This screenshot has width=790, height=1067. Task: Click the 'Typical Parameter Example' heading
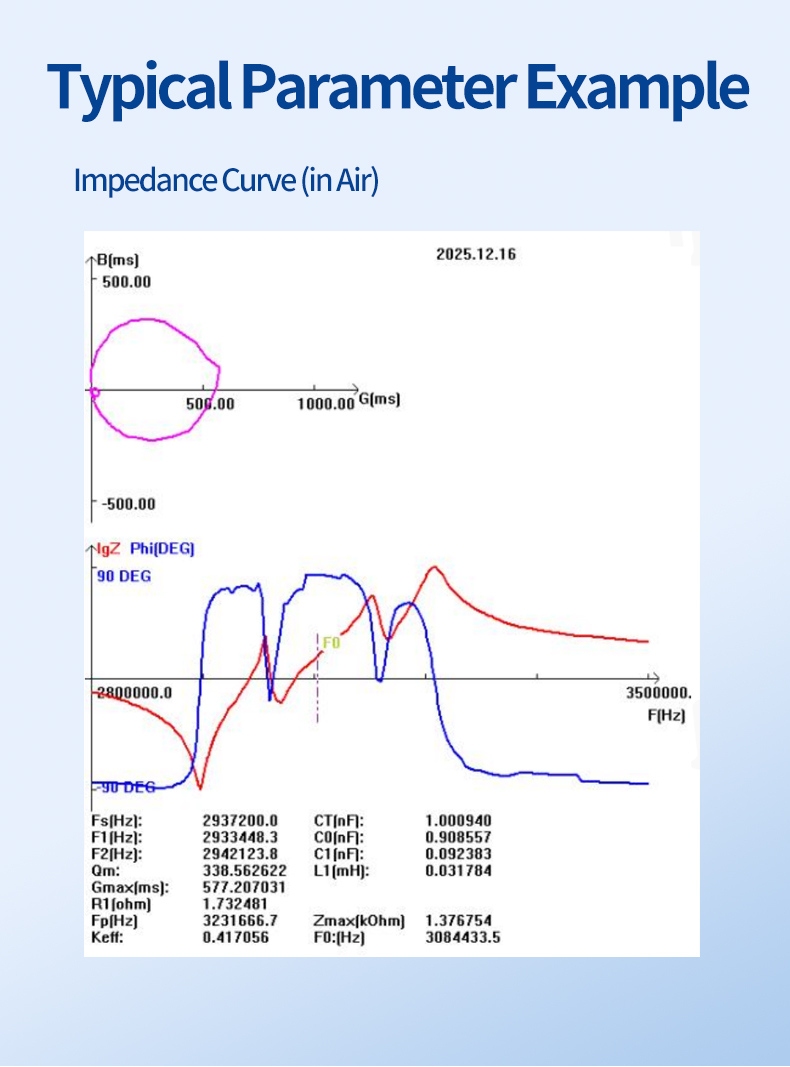(398, 88)
